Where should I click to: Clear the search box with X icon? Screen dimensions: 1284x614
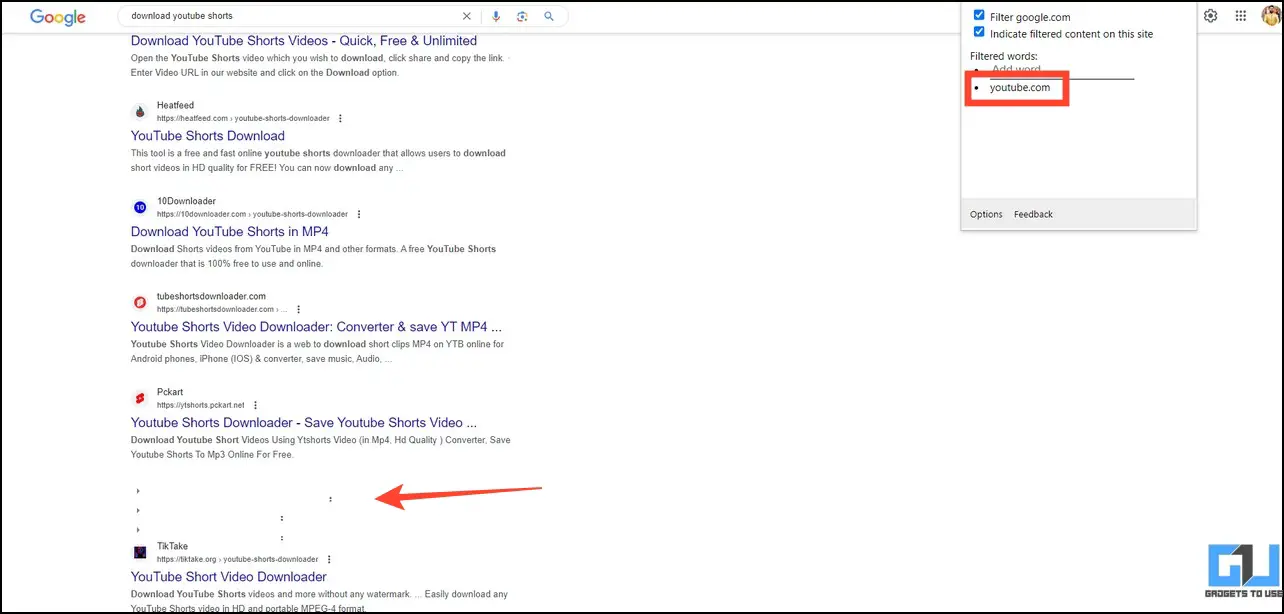click(466, 16)
